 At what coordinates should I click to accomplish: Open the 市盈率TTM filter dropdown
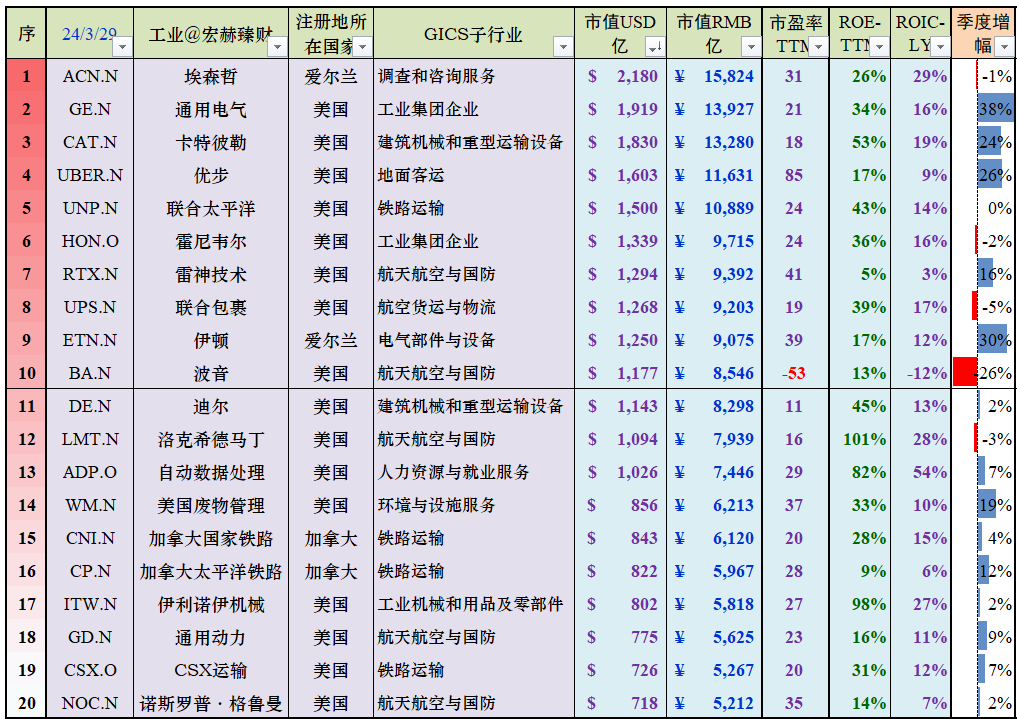coord(819,47)
